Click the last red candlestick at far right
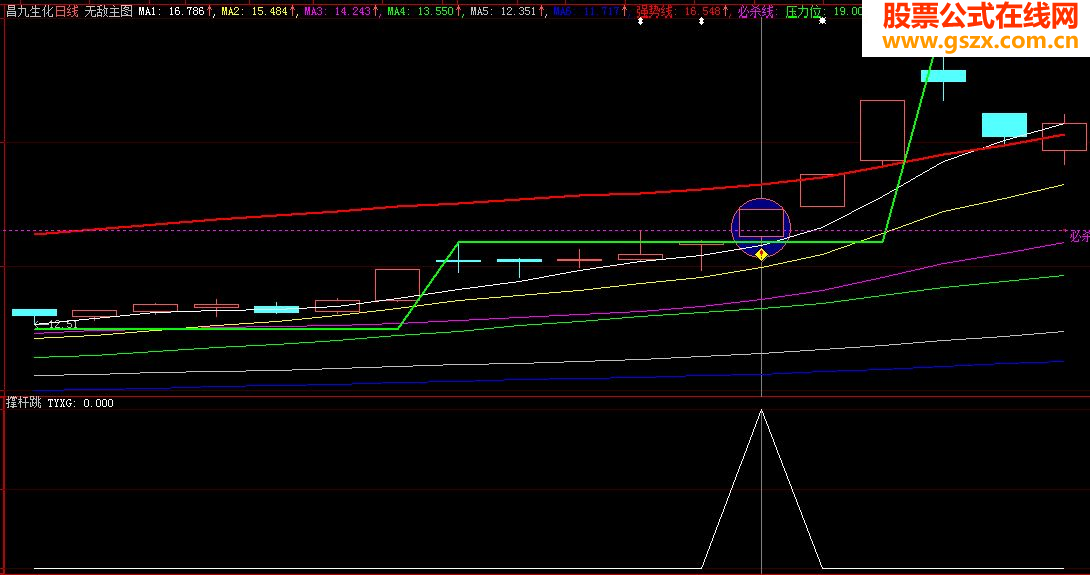1090x575 pixels. (x=1064, y=136)
